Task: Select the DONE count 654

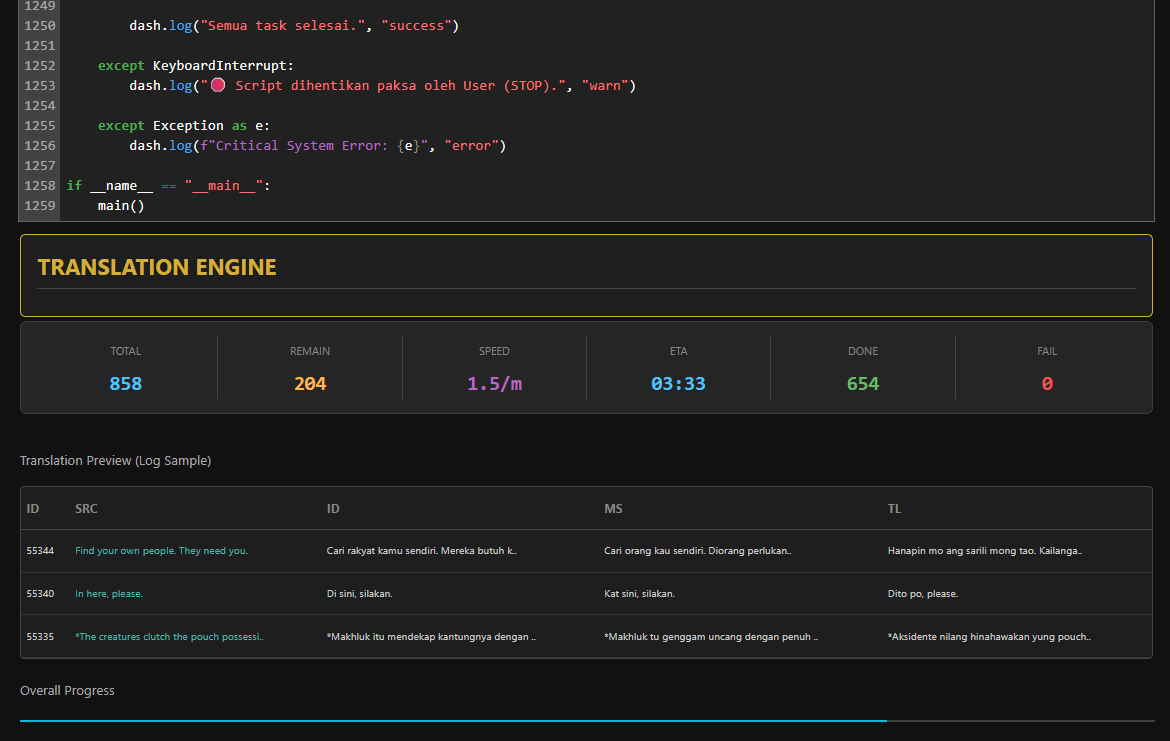Action: (x=862, y=384)
